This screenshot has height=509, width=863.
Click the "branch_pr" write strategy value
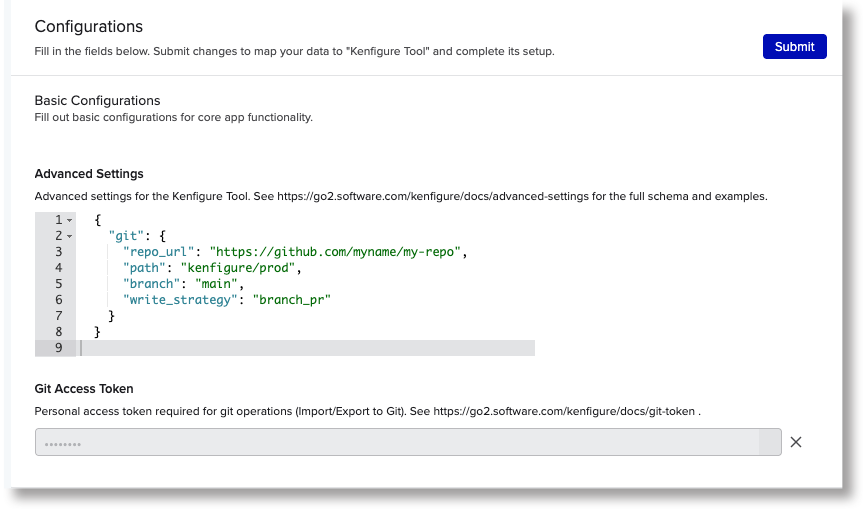292,300
